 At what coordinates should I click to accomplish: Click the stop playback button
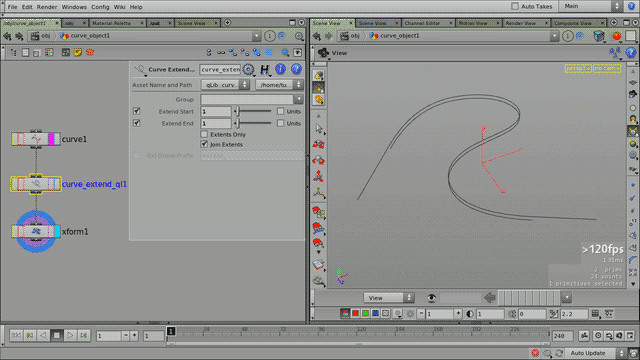(57, 336)
